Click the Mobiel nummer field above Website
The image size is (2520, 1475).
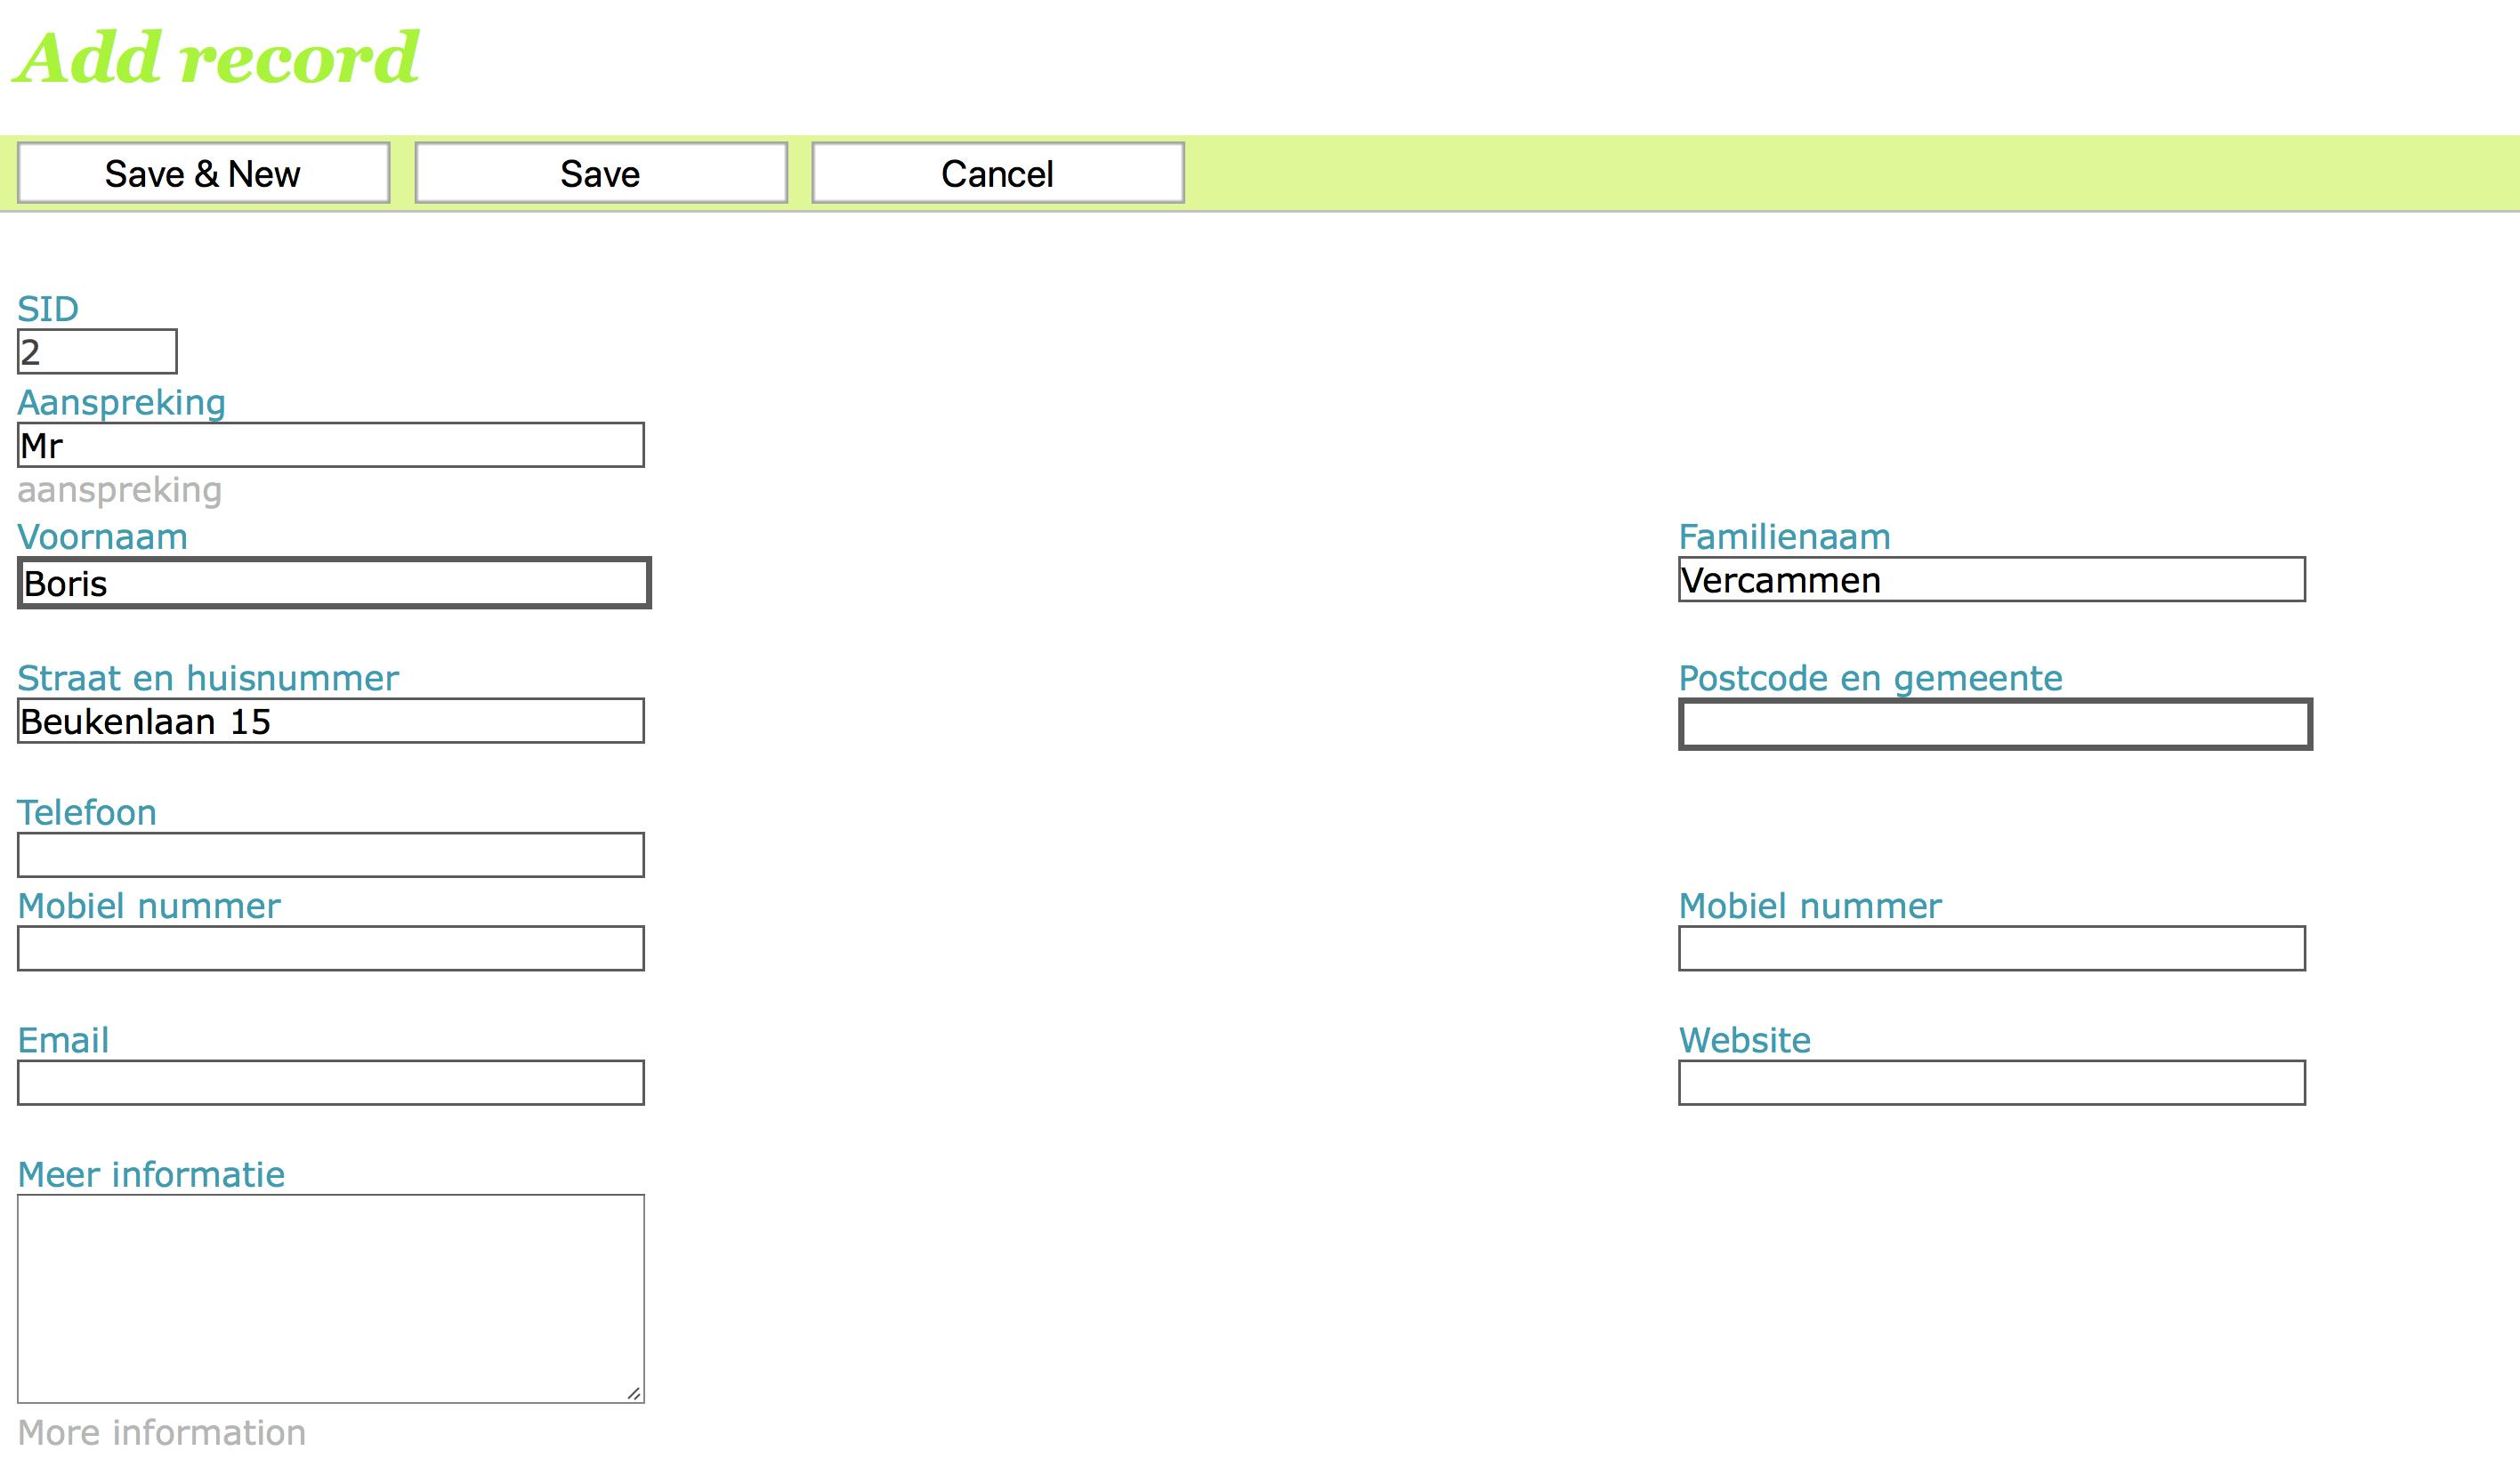click(x=1991, y=948)
